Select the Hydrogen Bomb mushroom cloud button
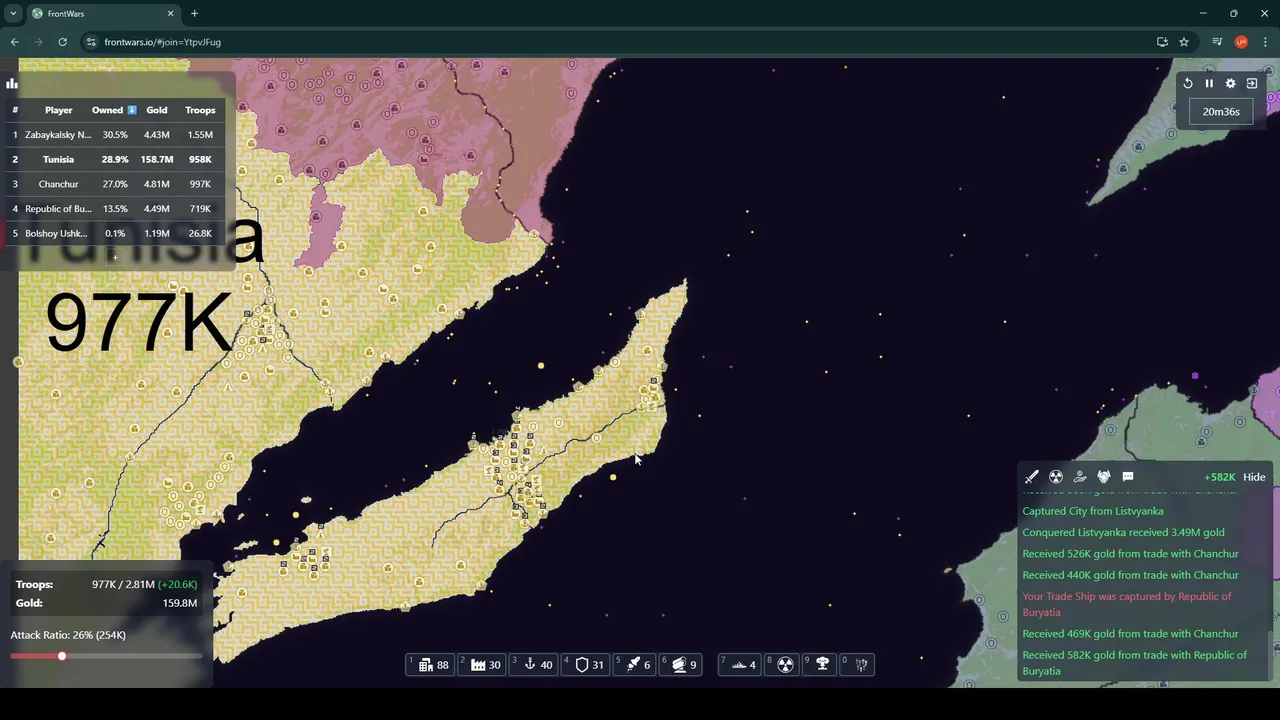Viewport: 1280px width, 720px height. [822, 664]
